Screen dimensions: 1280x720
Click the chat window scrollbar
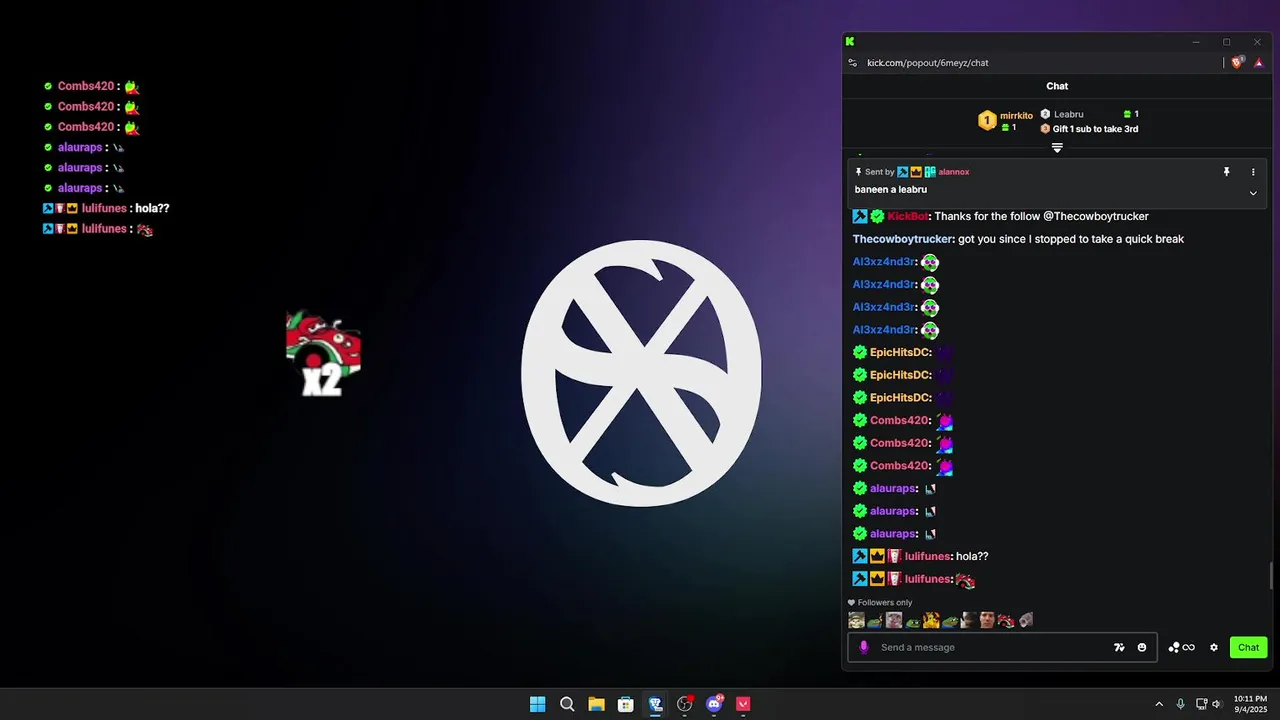(x=1272, y=576)
